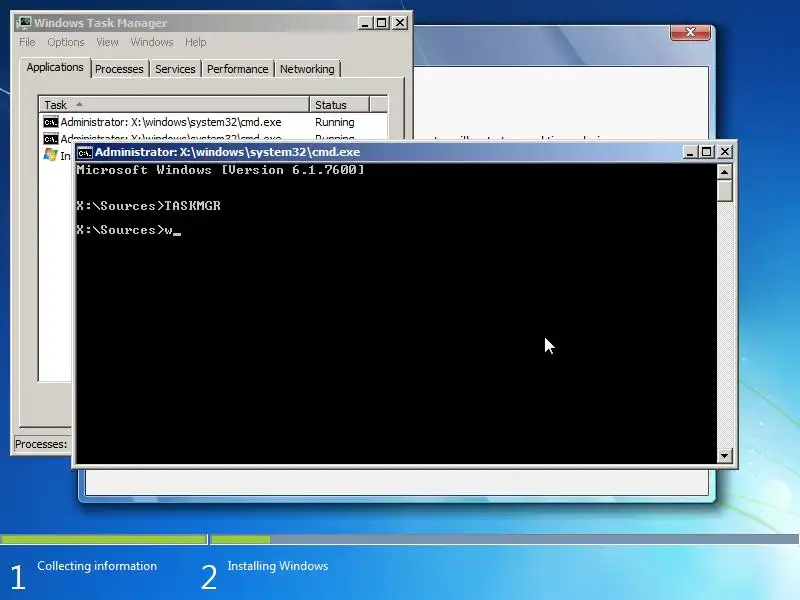Open the View menu in Task Manager
Screen dimensions: 800x600
point(107,42)
